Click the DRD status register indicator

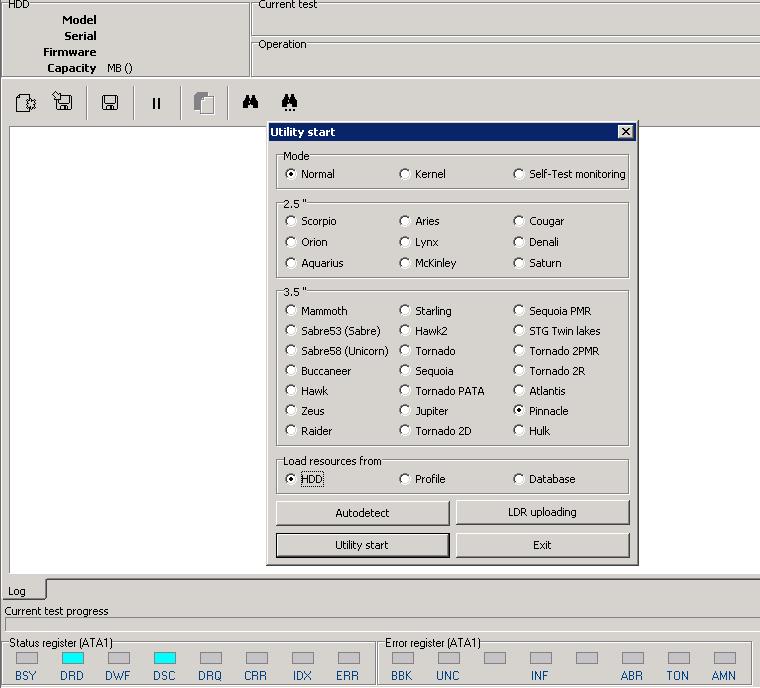pos(73,658)
